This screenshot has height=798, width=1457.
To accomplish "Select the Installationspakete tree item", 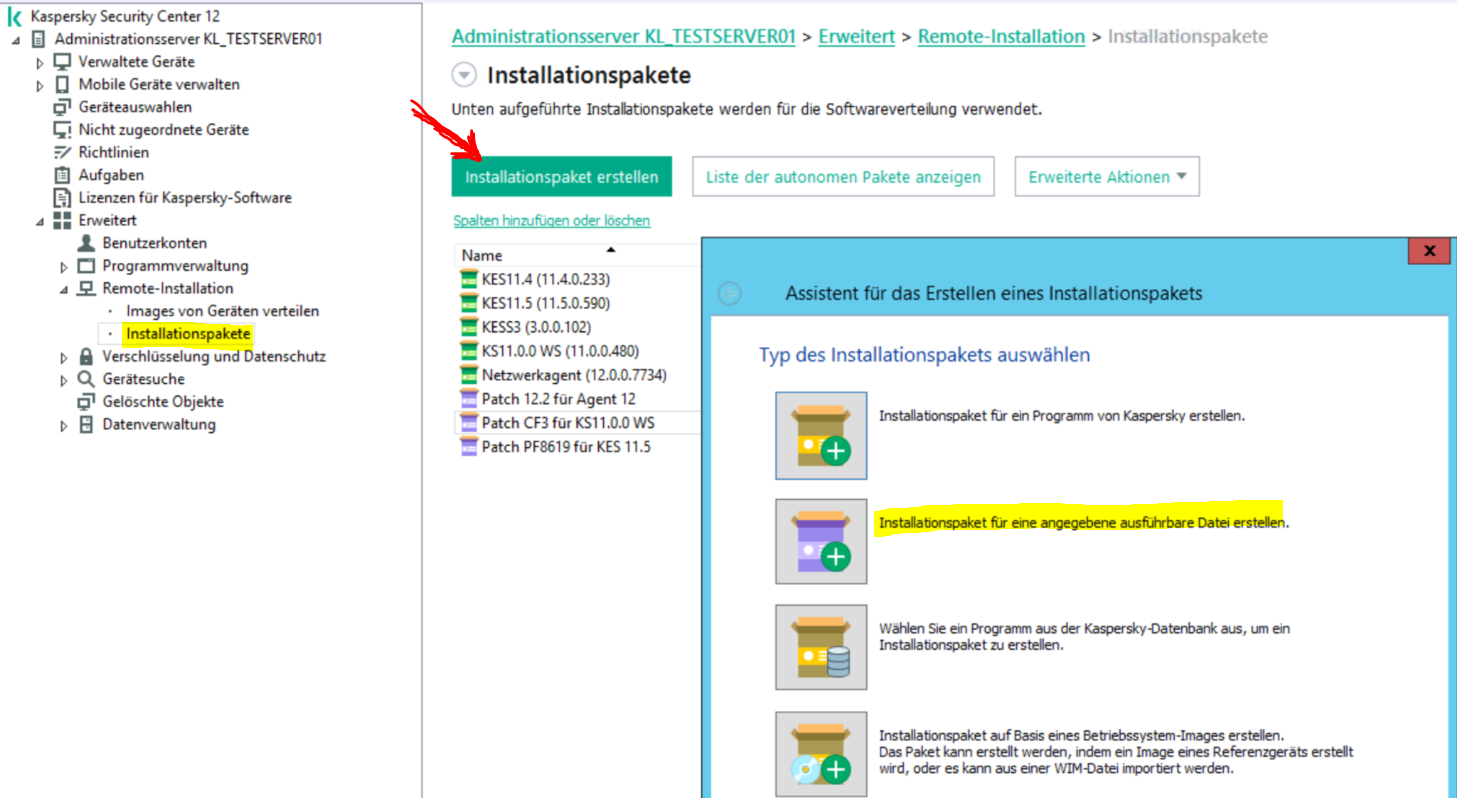I will (x=188, y=334).
